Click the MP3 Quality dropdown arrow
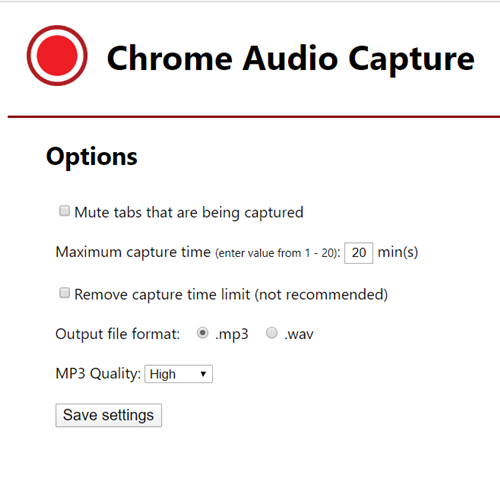The width and height of the screenshot is (500, 484). click(x=203, y=374)
